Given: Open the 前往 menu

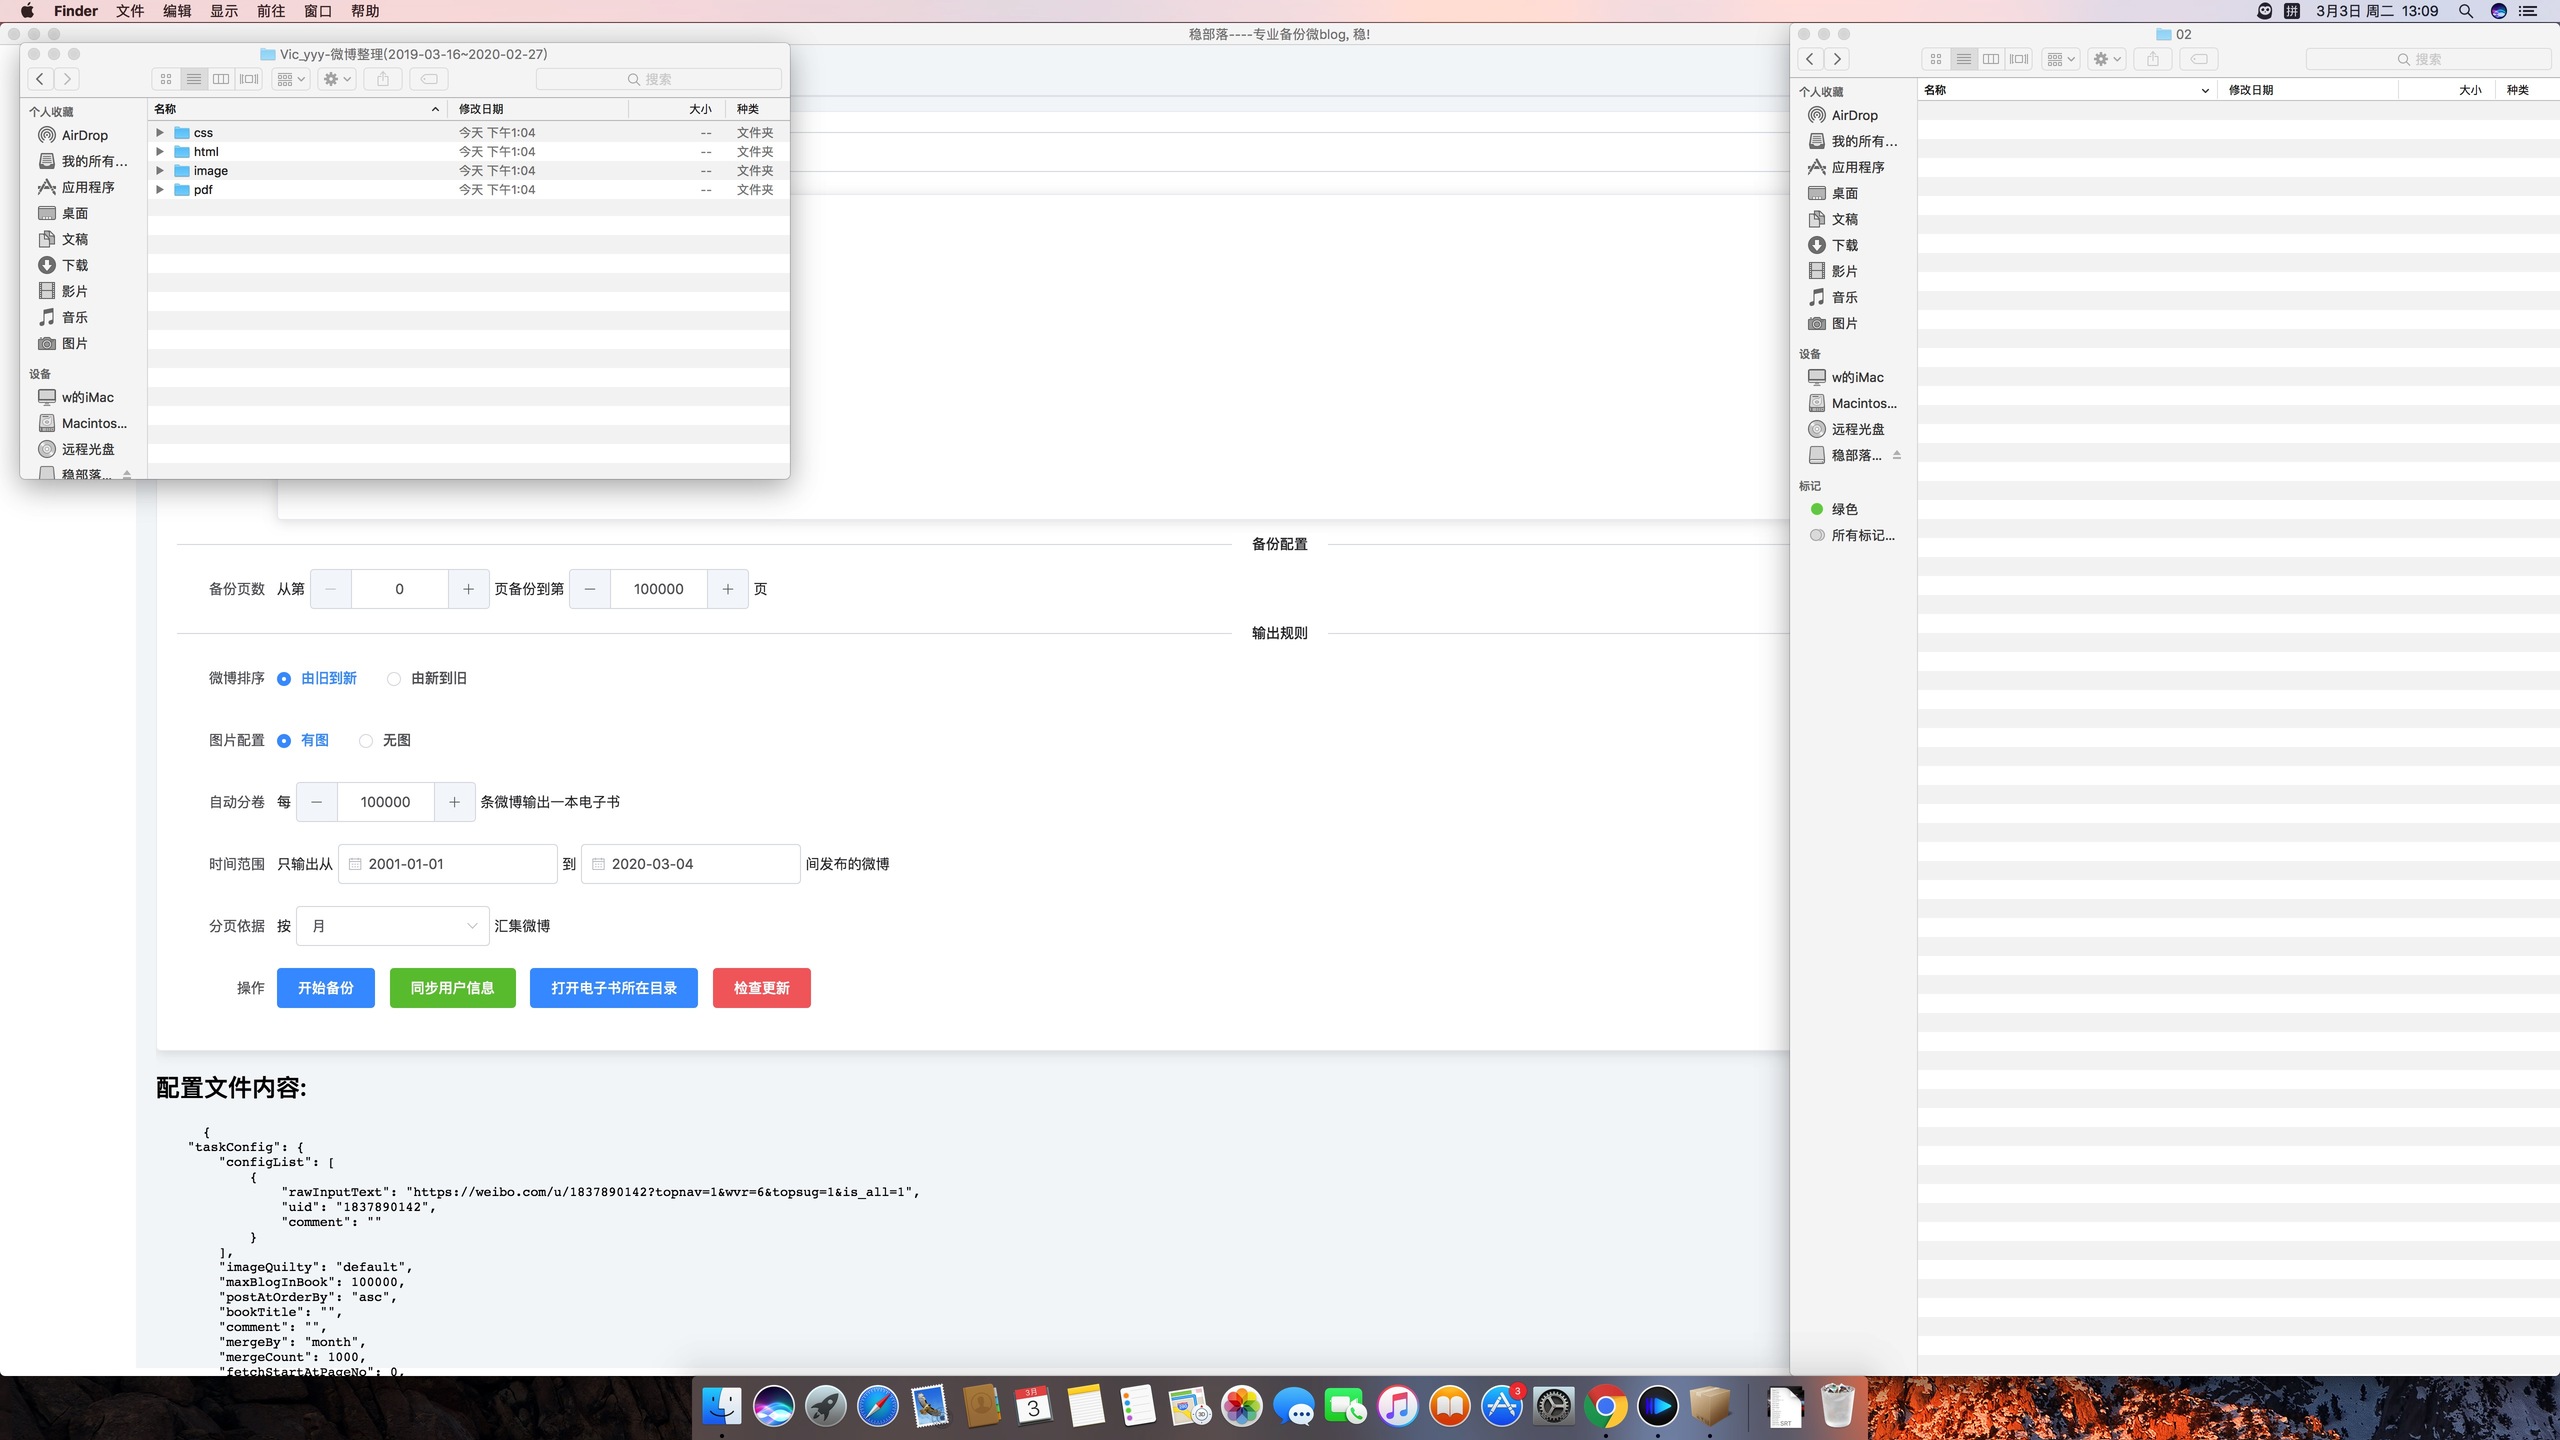Looking at the screenshot, I should pyautogui.click(x=270, y=11).
